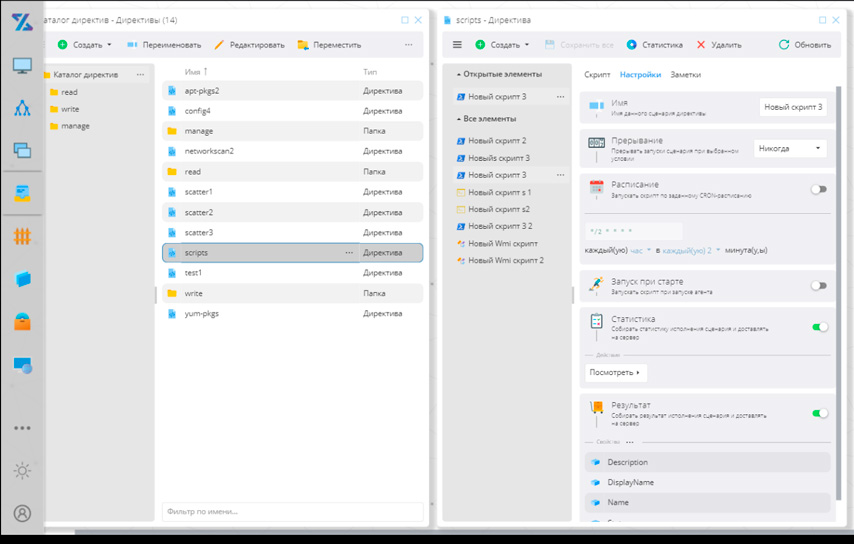The image size is (854, 544).
Task: Disable the Статистика collection toggle
Action: [820, 327]
